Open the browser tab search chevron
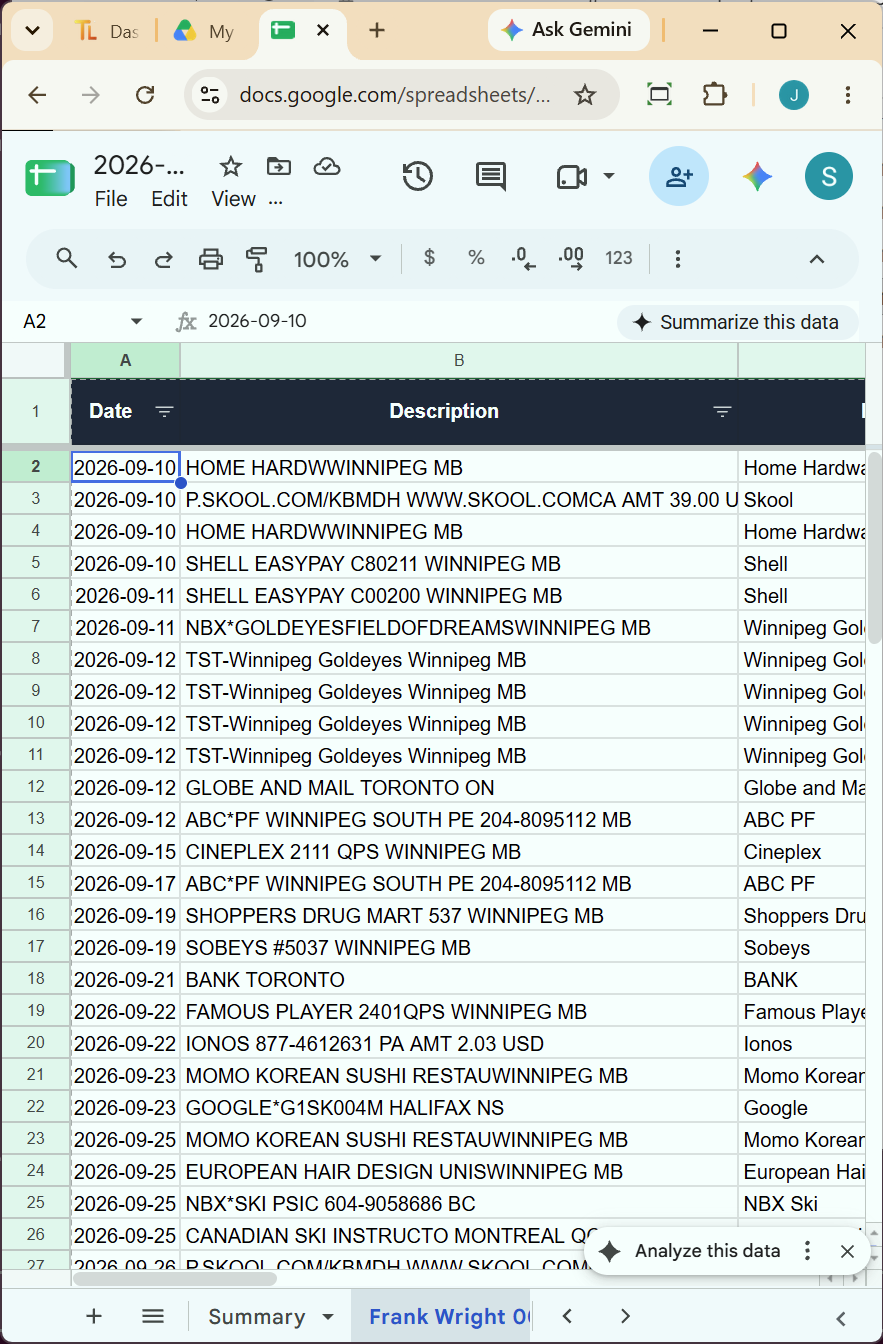This screenshot has width=883, height=1344. tap(32, 31)
